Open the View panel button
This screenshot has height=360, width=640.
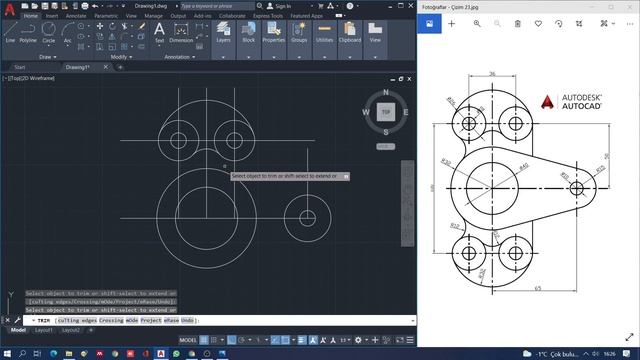tap(375, 32)
